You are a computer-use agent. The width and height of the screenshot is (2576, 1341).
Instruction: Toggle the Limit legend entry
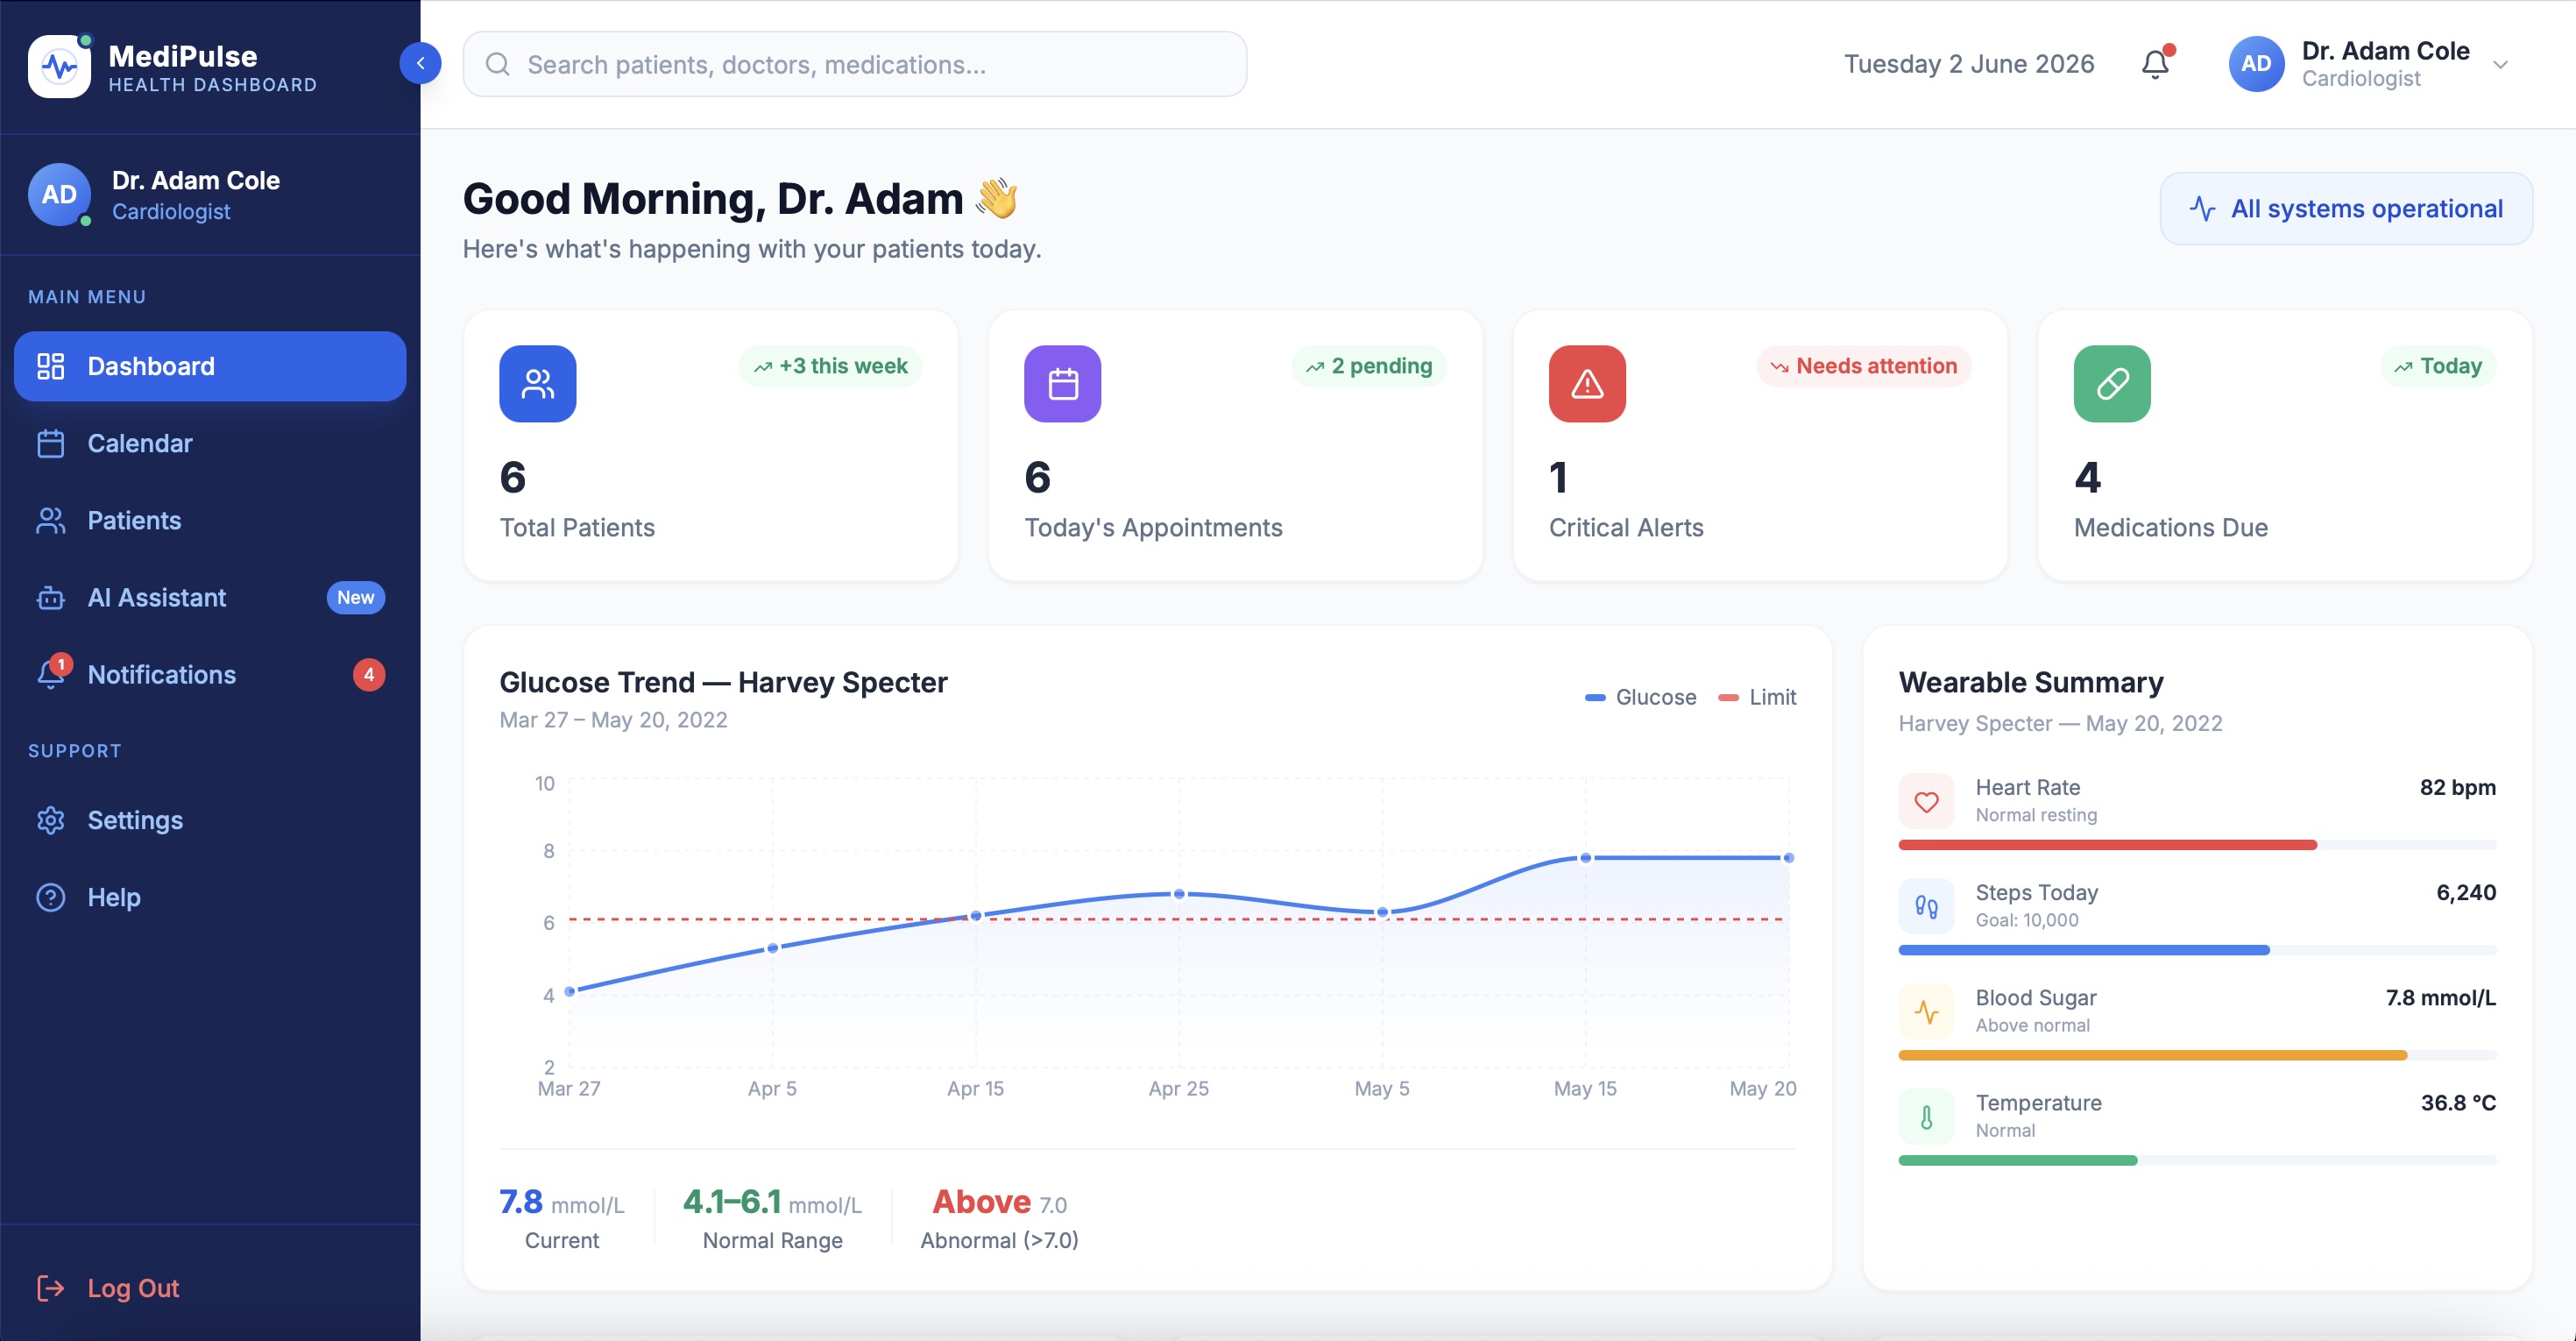coord(1757,697)
